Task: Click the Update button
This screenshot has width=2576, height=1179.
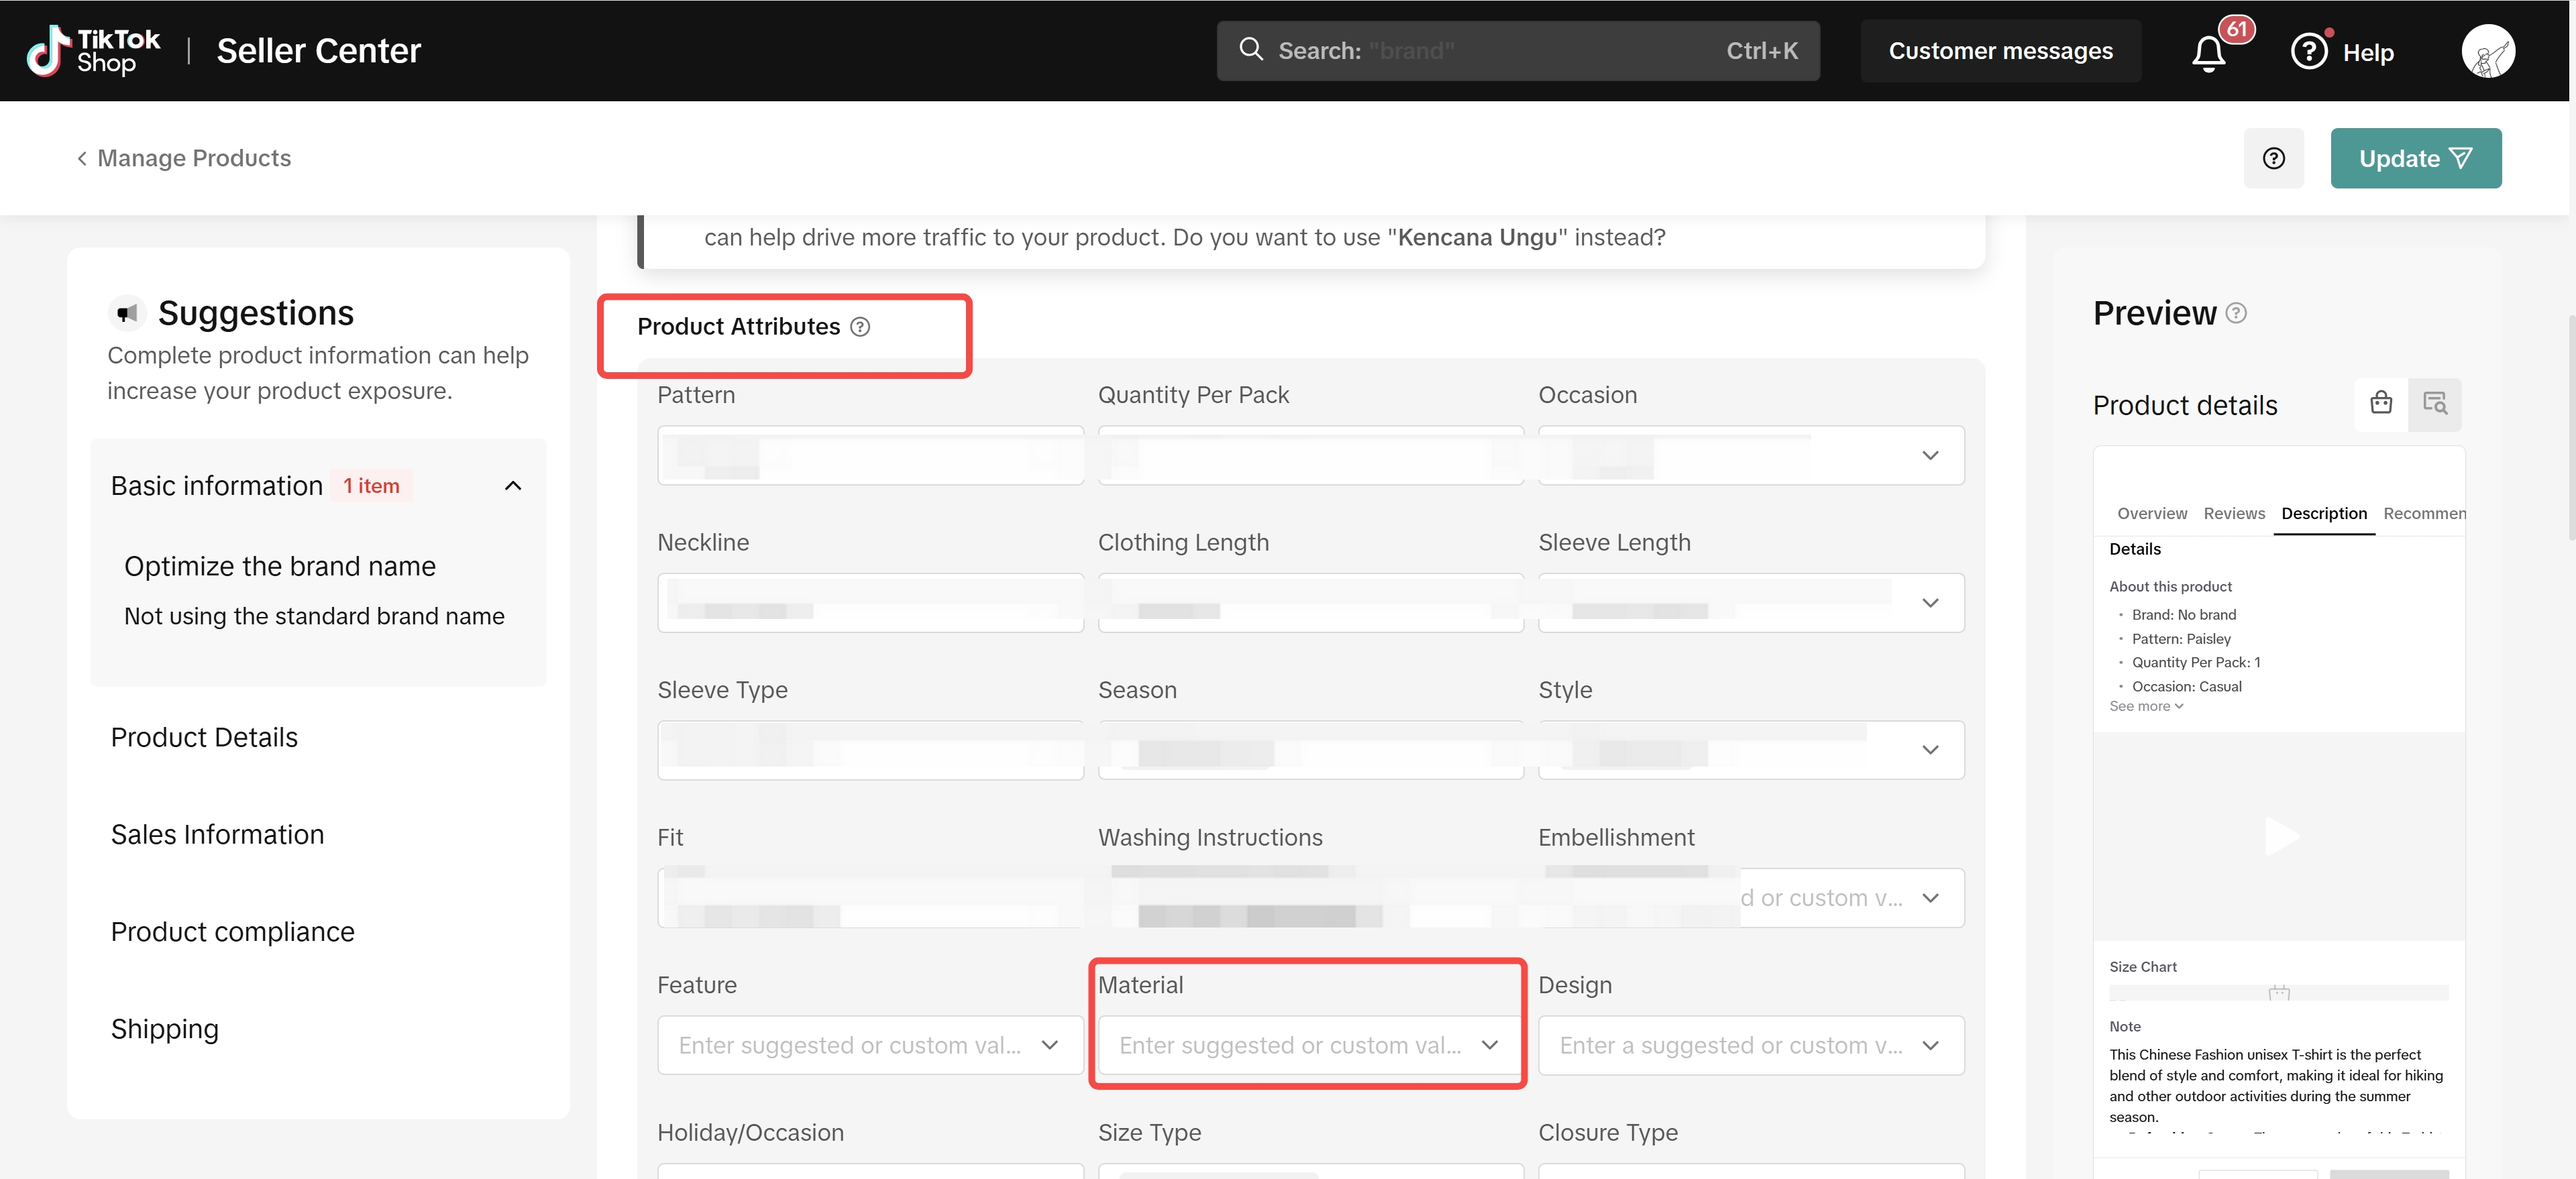Action: 2415,158
